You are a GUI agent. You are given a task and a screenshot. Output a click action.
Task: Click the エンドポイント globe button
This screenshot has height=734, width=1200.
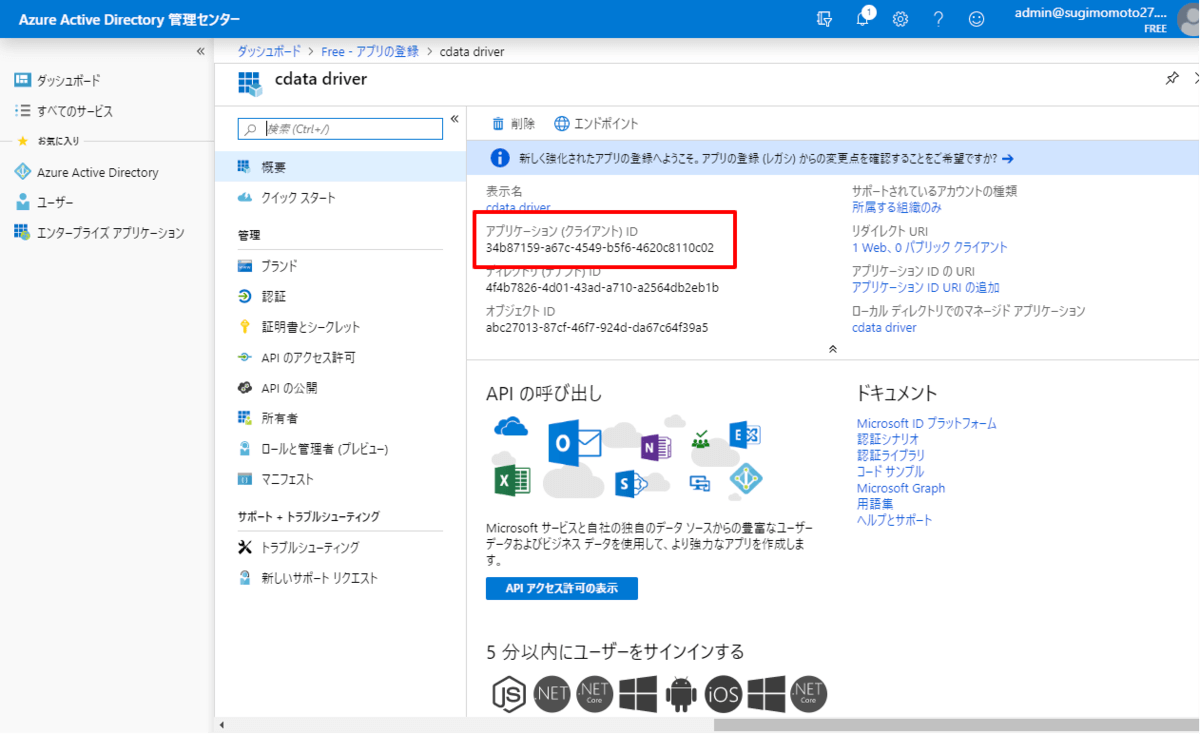pyautogui.click(x=596, y=124)
